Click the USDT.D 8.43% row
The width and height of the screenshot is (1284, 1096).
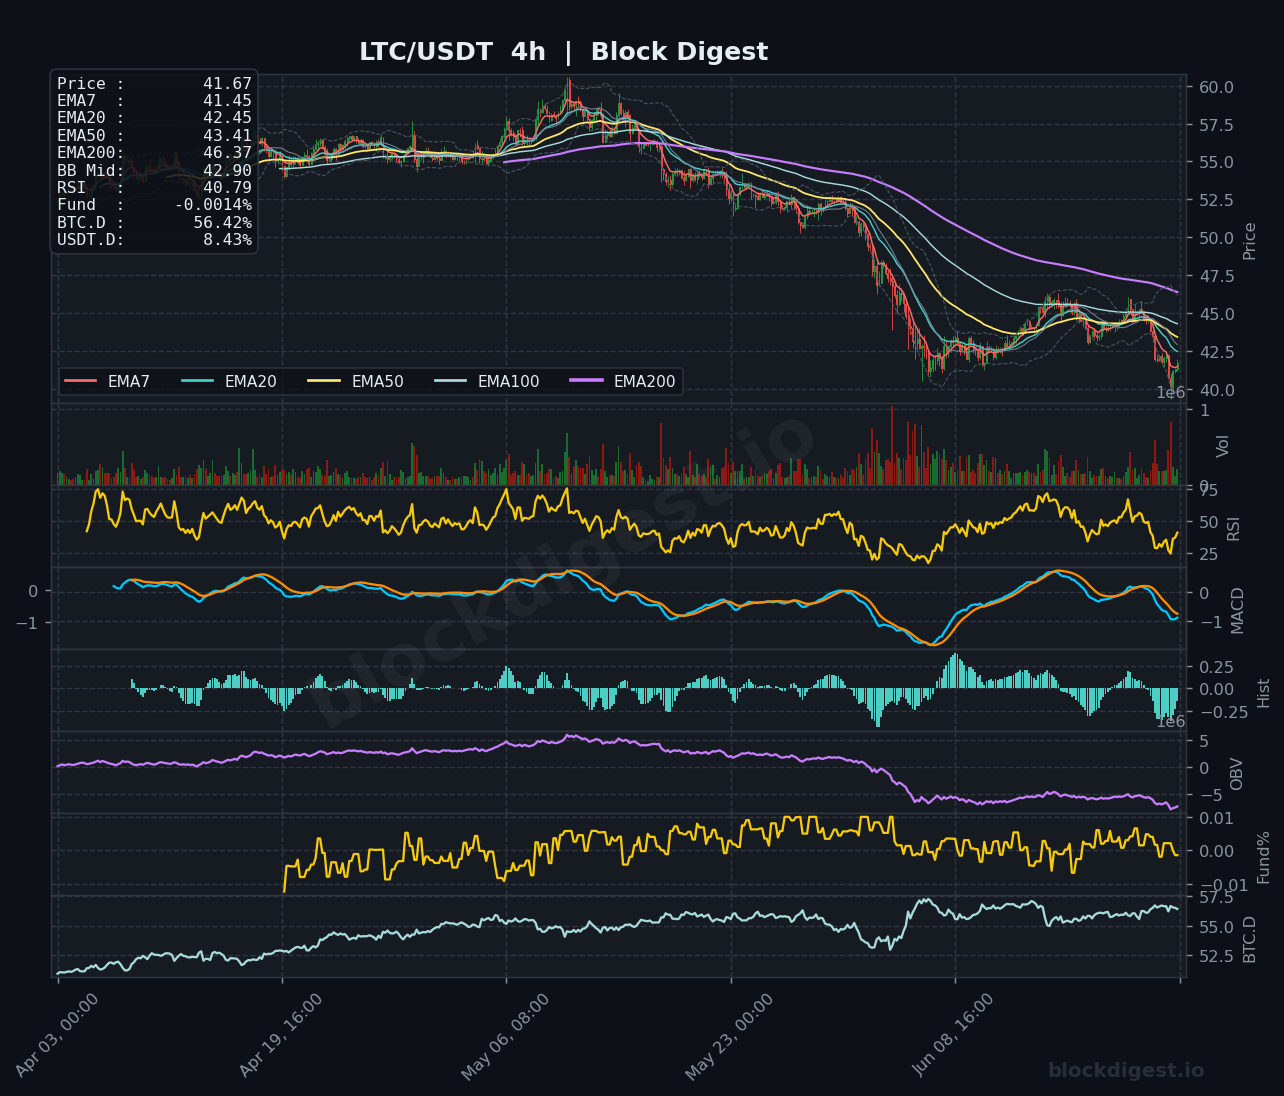154,240
